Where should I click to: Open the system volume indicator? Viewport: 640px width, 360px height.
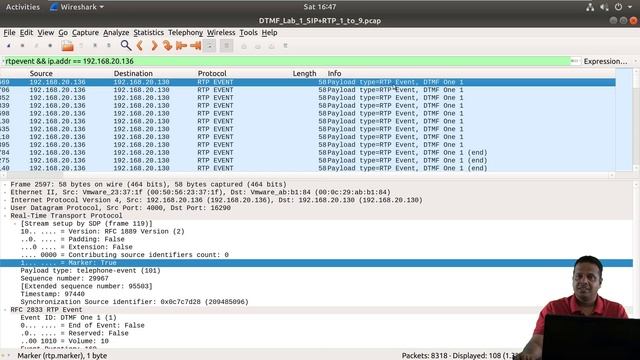(x=604, y=7)
